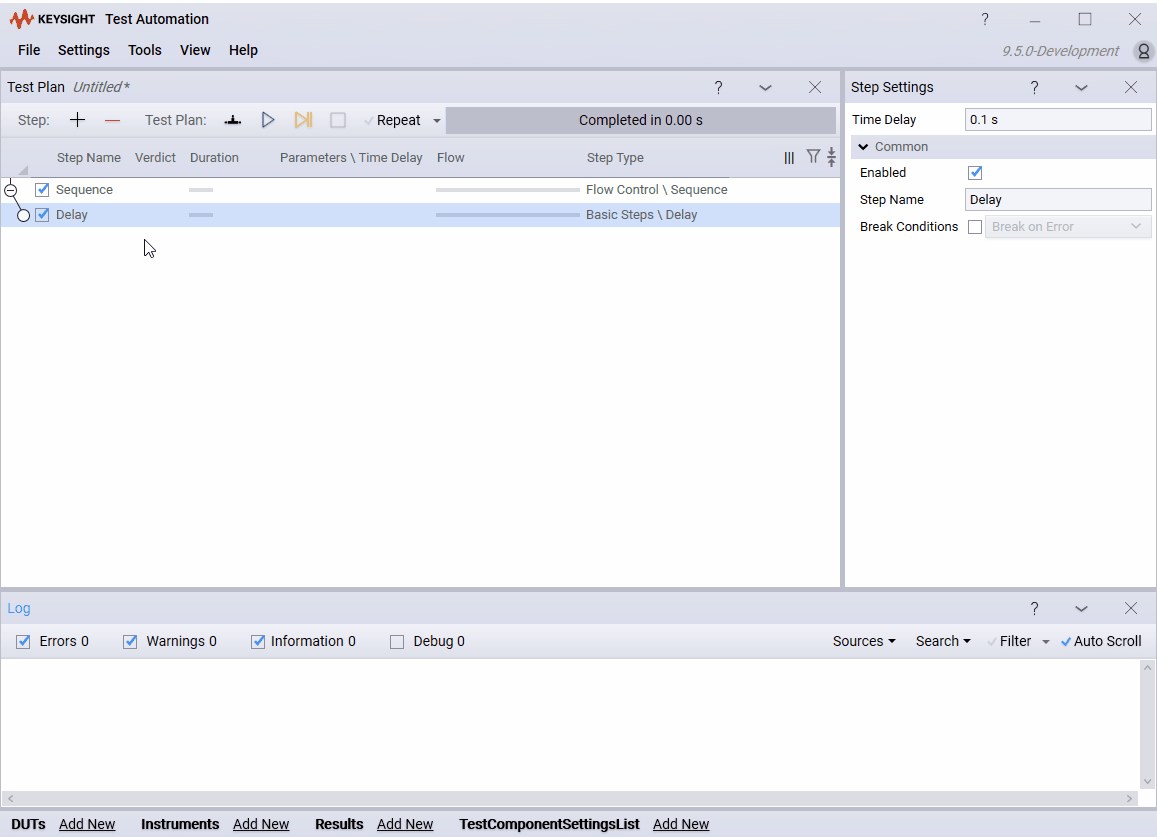Screen dimensions: 1157x837
Task: Close the Log panel
Action: point(1130,607)
